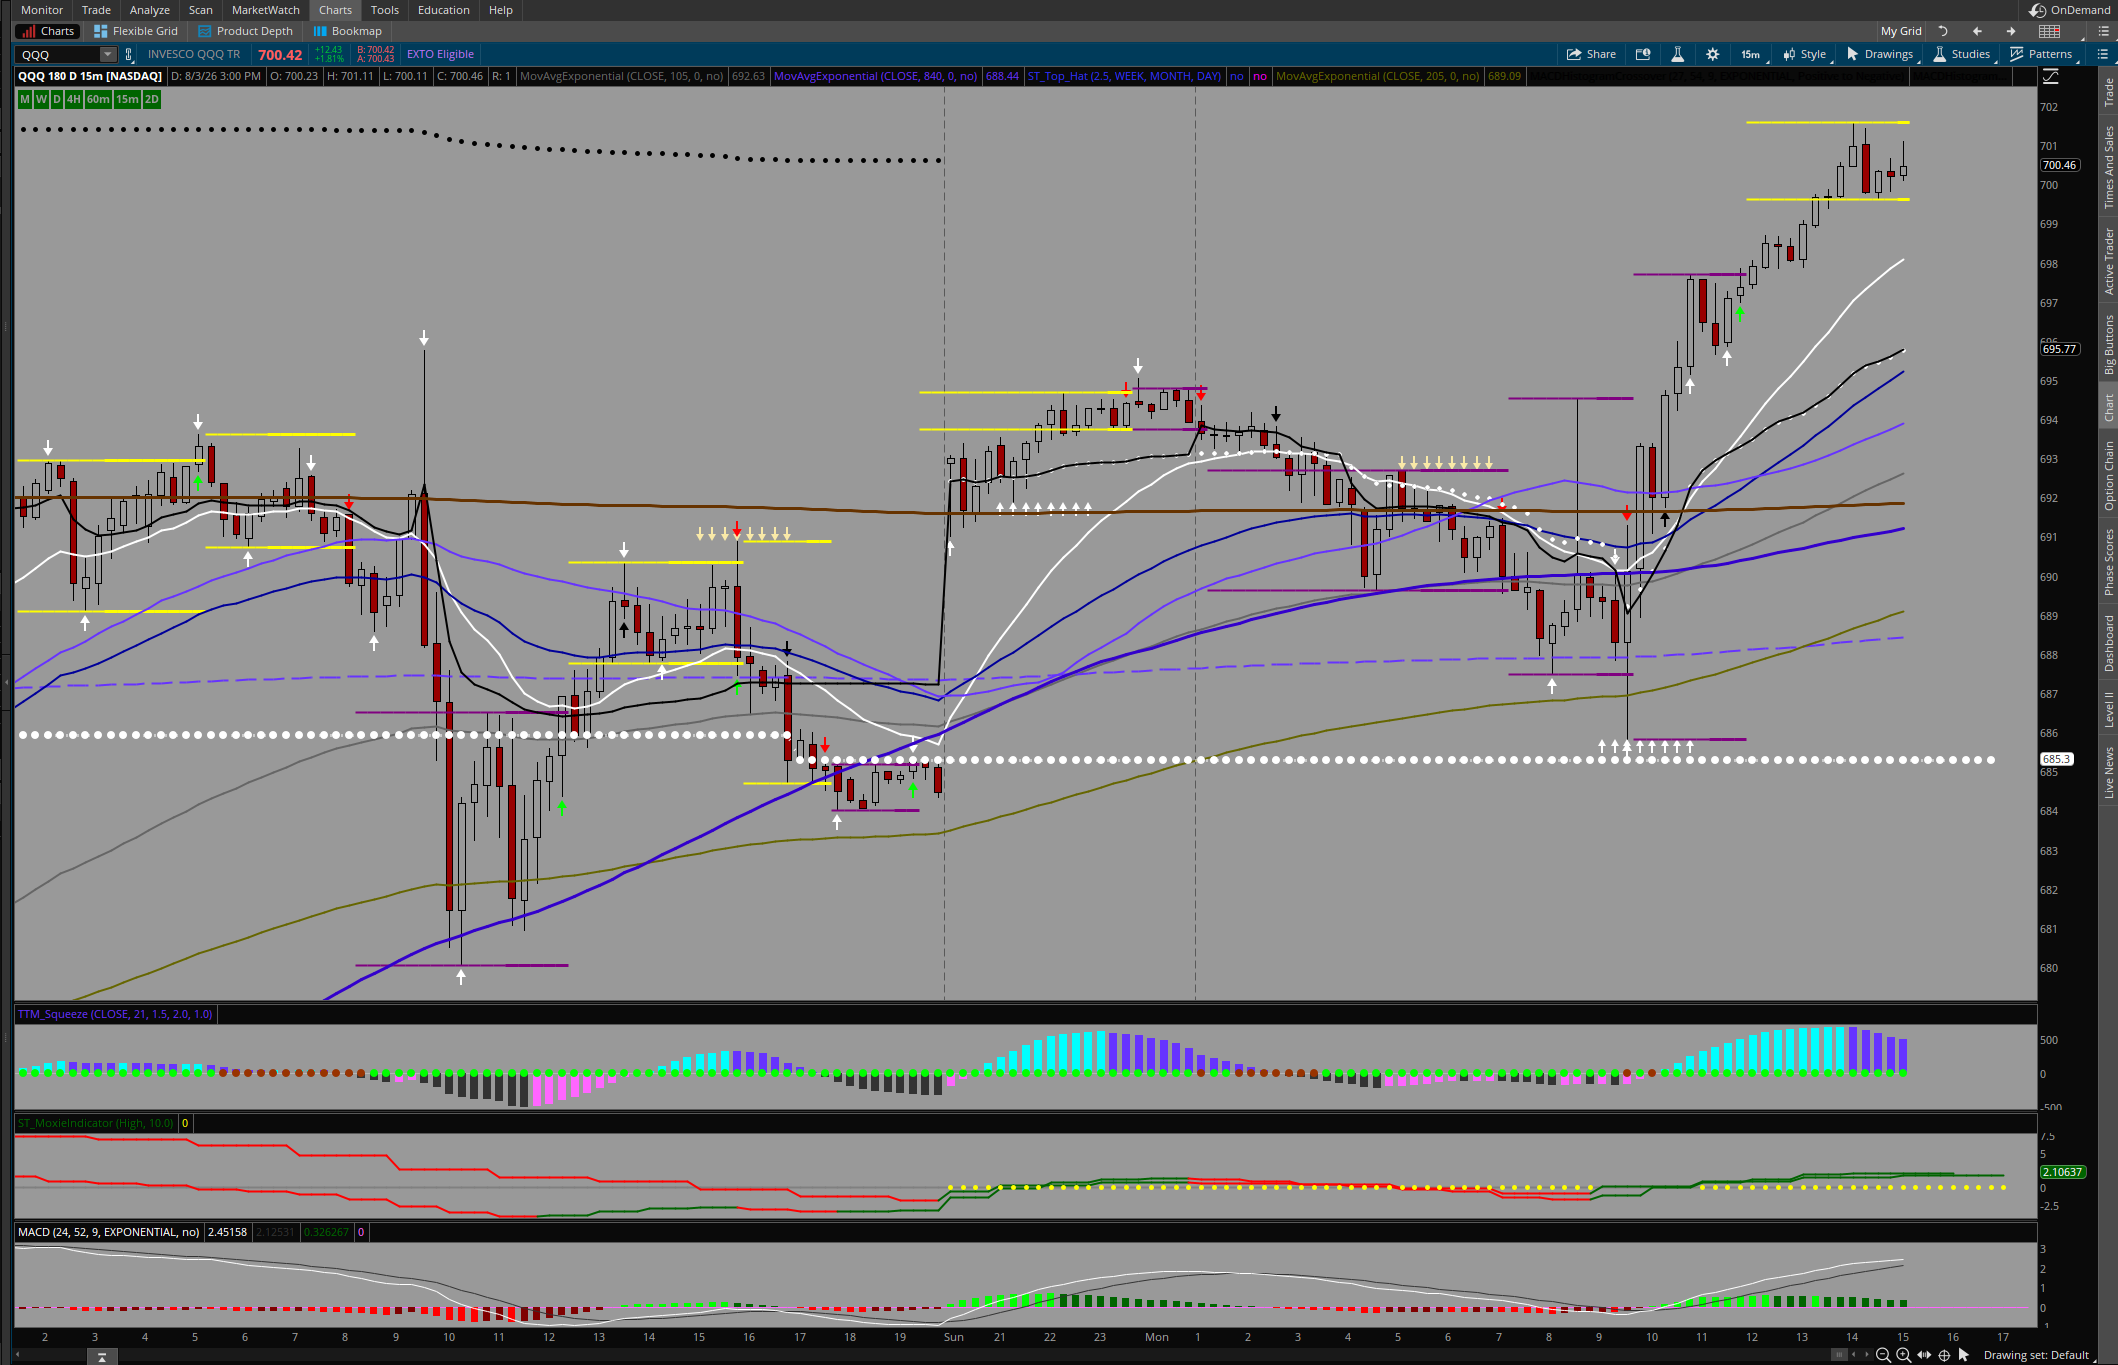The width and height of the screenshot is (2118, 1365).
Task: Expand the Style dropdown
Action: click(x=1805, y=54)
